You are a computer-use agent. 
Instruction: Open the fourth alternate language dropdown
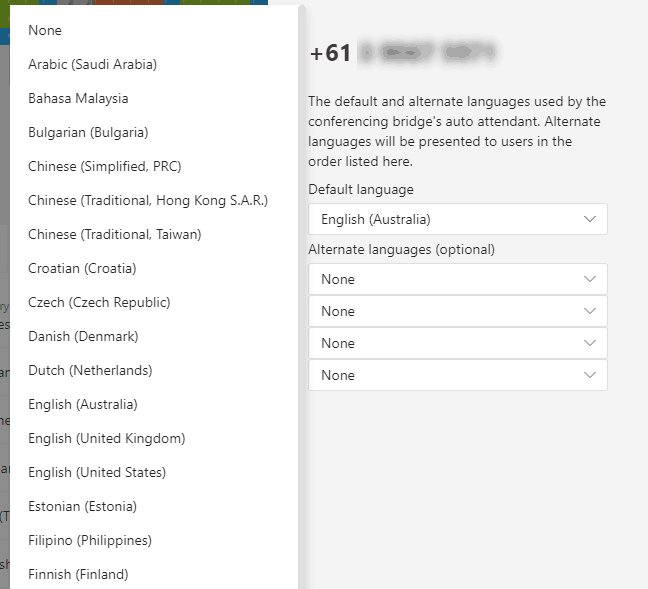457,375
